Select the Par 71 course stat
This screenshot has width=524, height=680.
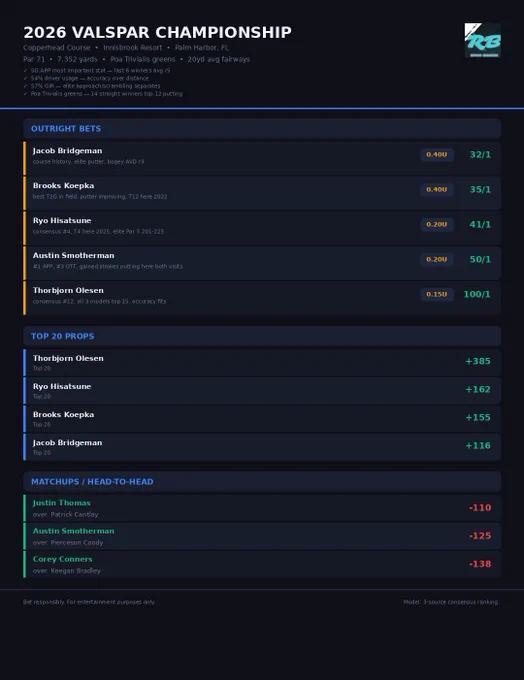point(34,59)
